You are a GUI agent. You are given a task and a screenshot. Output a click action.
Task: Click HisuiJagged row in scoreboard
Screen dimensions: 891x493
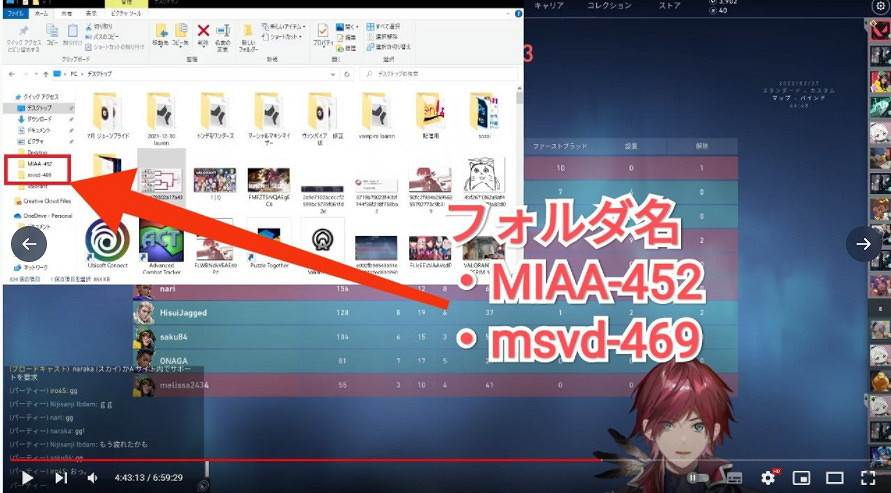(435, 313)
